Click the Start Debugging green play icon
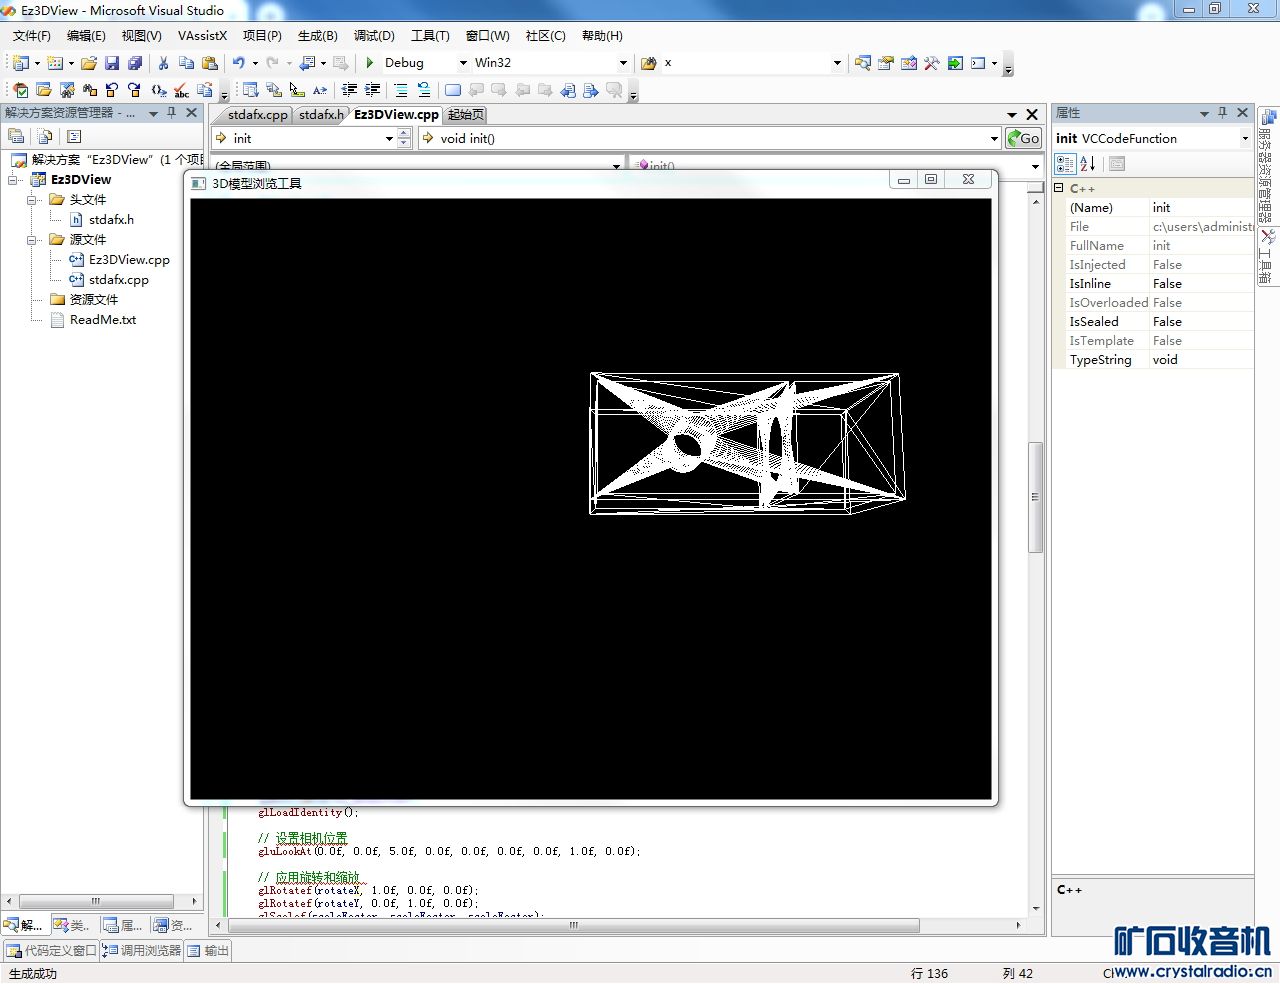This screenshot has width=1280, height=984. click(x=369, y=63)
